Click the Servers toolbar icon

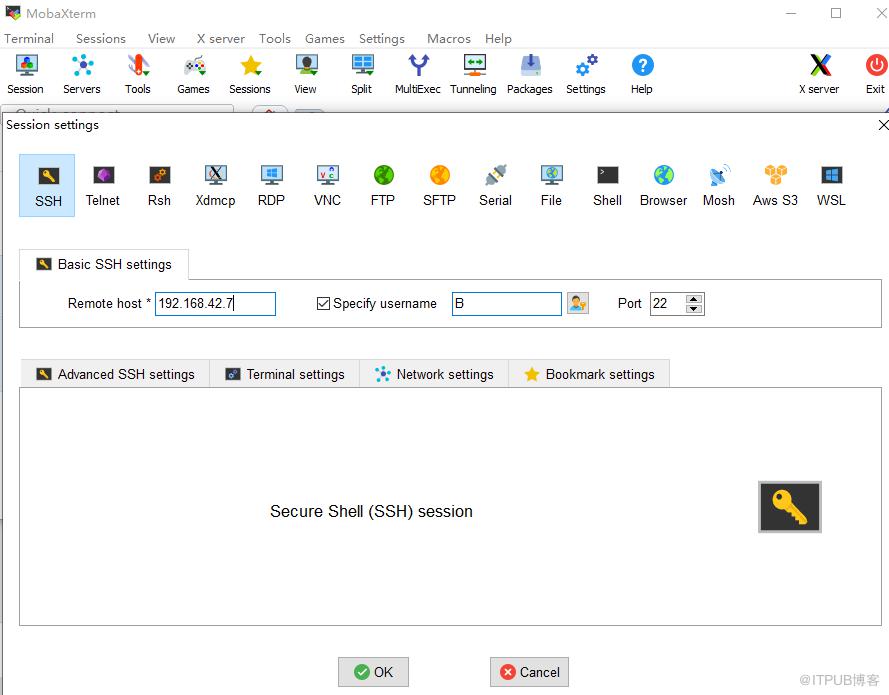pyautogui.click(x=82, y=74)
